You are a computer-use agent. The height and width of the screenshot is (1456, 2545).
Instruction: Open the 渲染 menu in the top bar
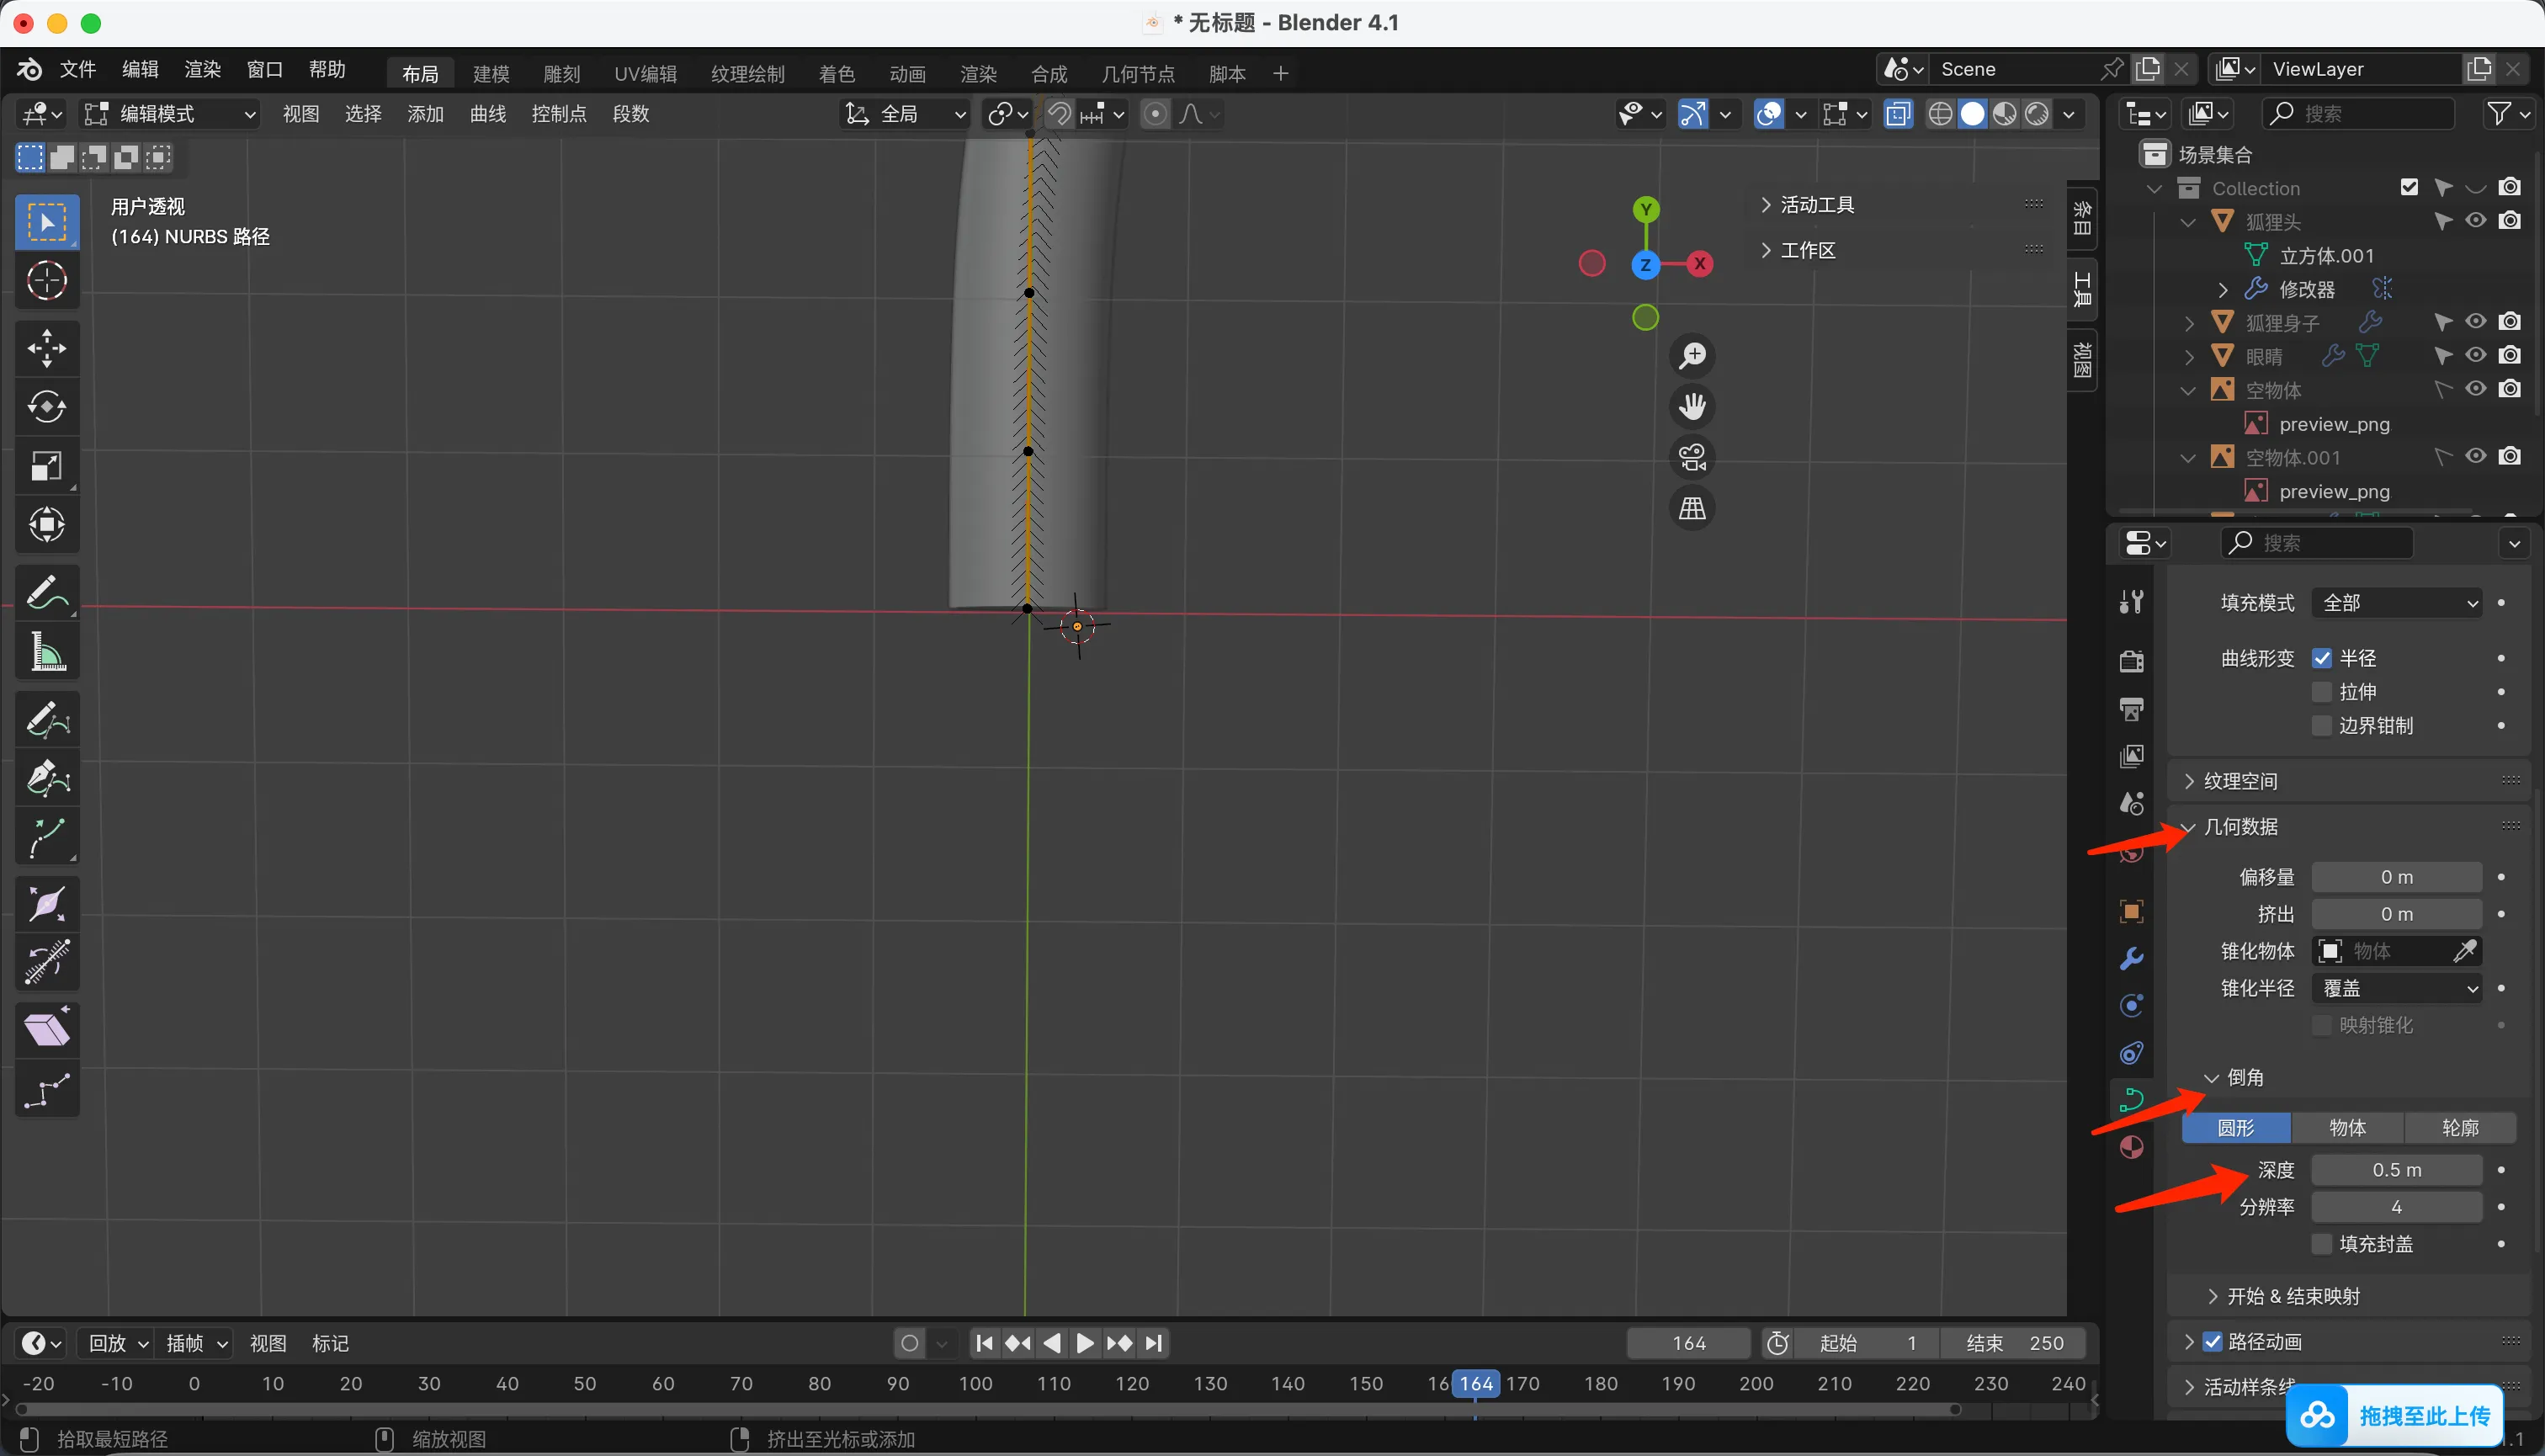click(x=203, y=69)
